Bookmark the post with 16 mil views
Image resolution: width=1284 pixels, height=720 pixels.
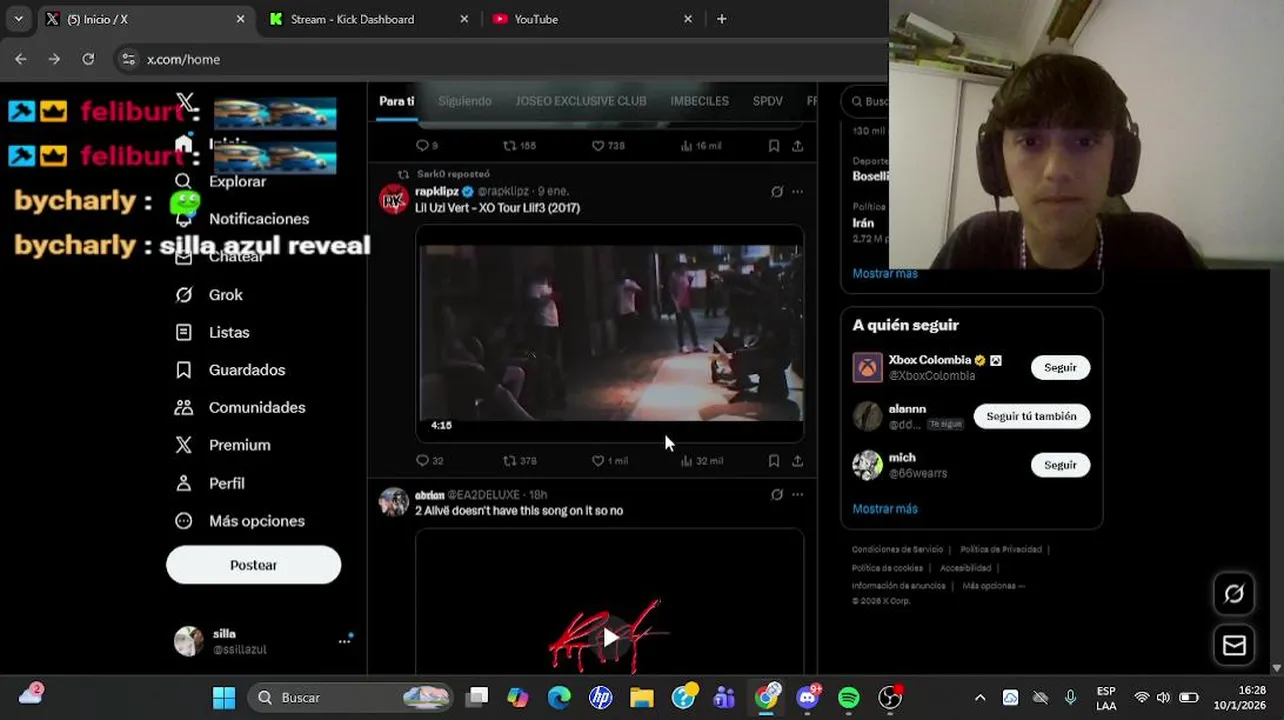pyautogui.click(x=774, y=146)
